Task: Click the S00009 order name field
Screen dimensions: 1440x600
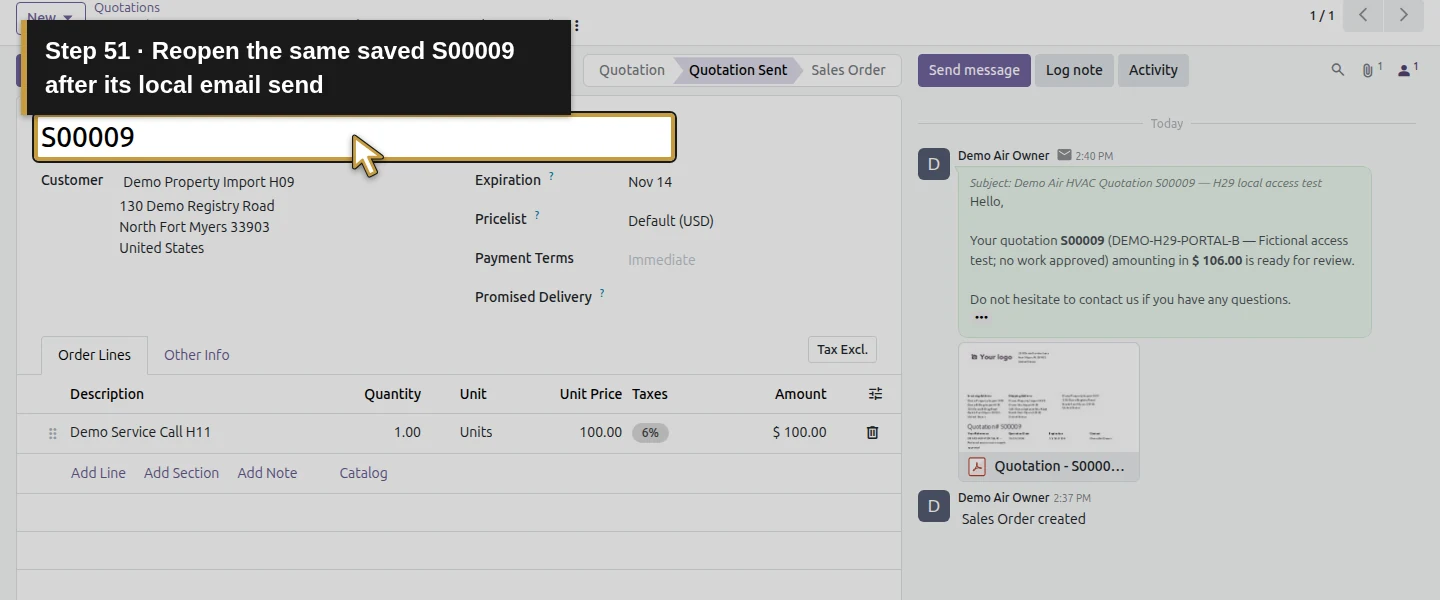Action: pos(355,137)
